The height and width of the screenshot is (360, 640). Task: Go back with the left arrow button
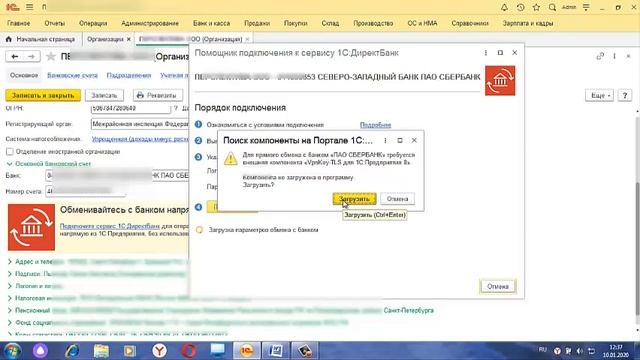pyautogui.click(x=15, y=56)
